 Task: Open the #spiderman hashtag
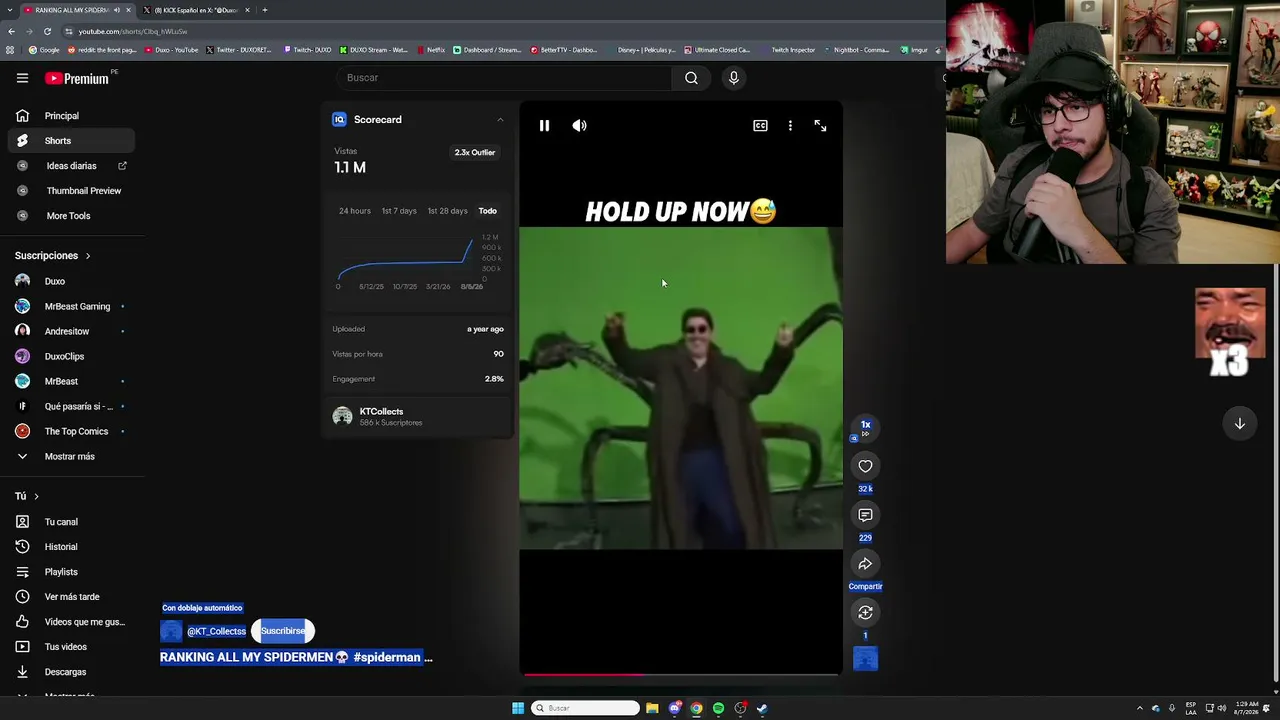[x=387, y=658]
